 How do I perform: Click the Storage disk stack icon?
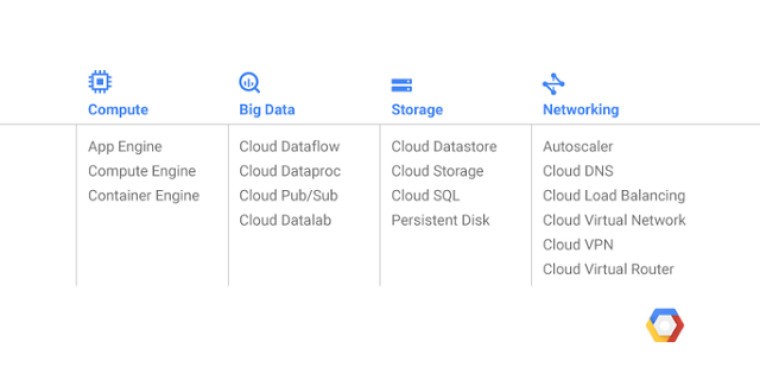click(401, 85)
